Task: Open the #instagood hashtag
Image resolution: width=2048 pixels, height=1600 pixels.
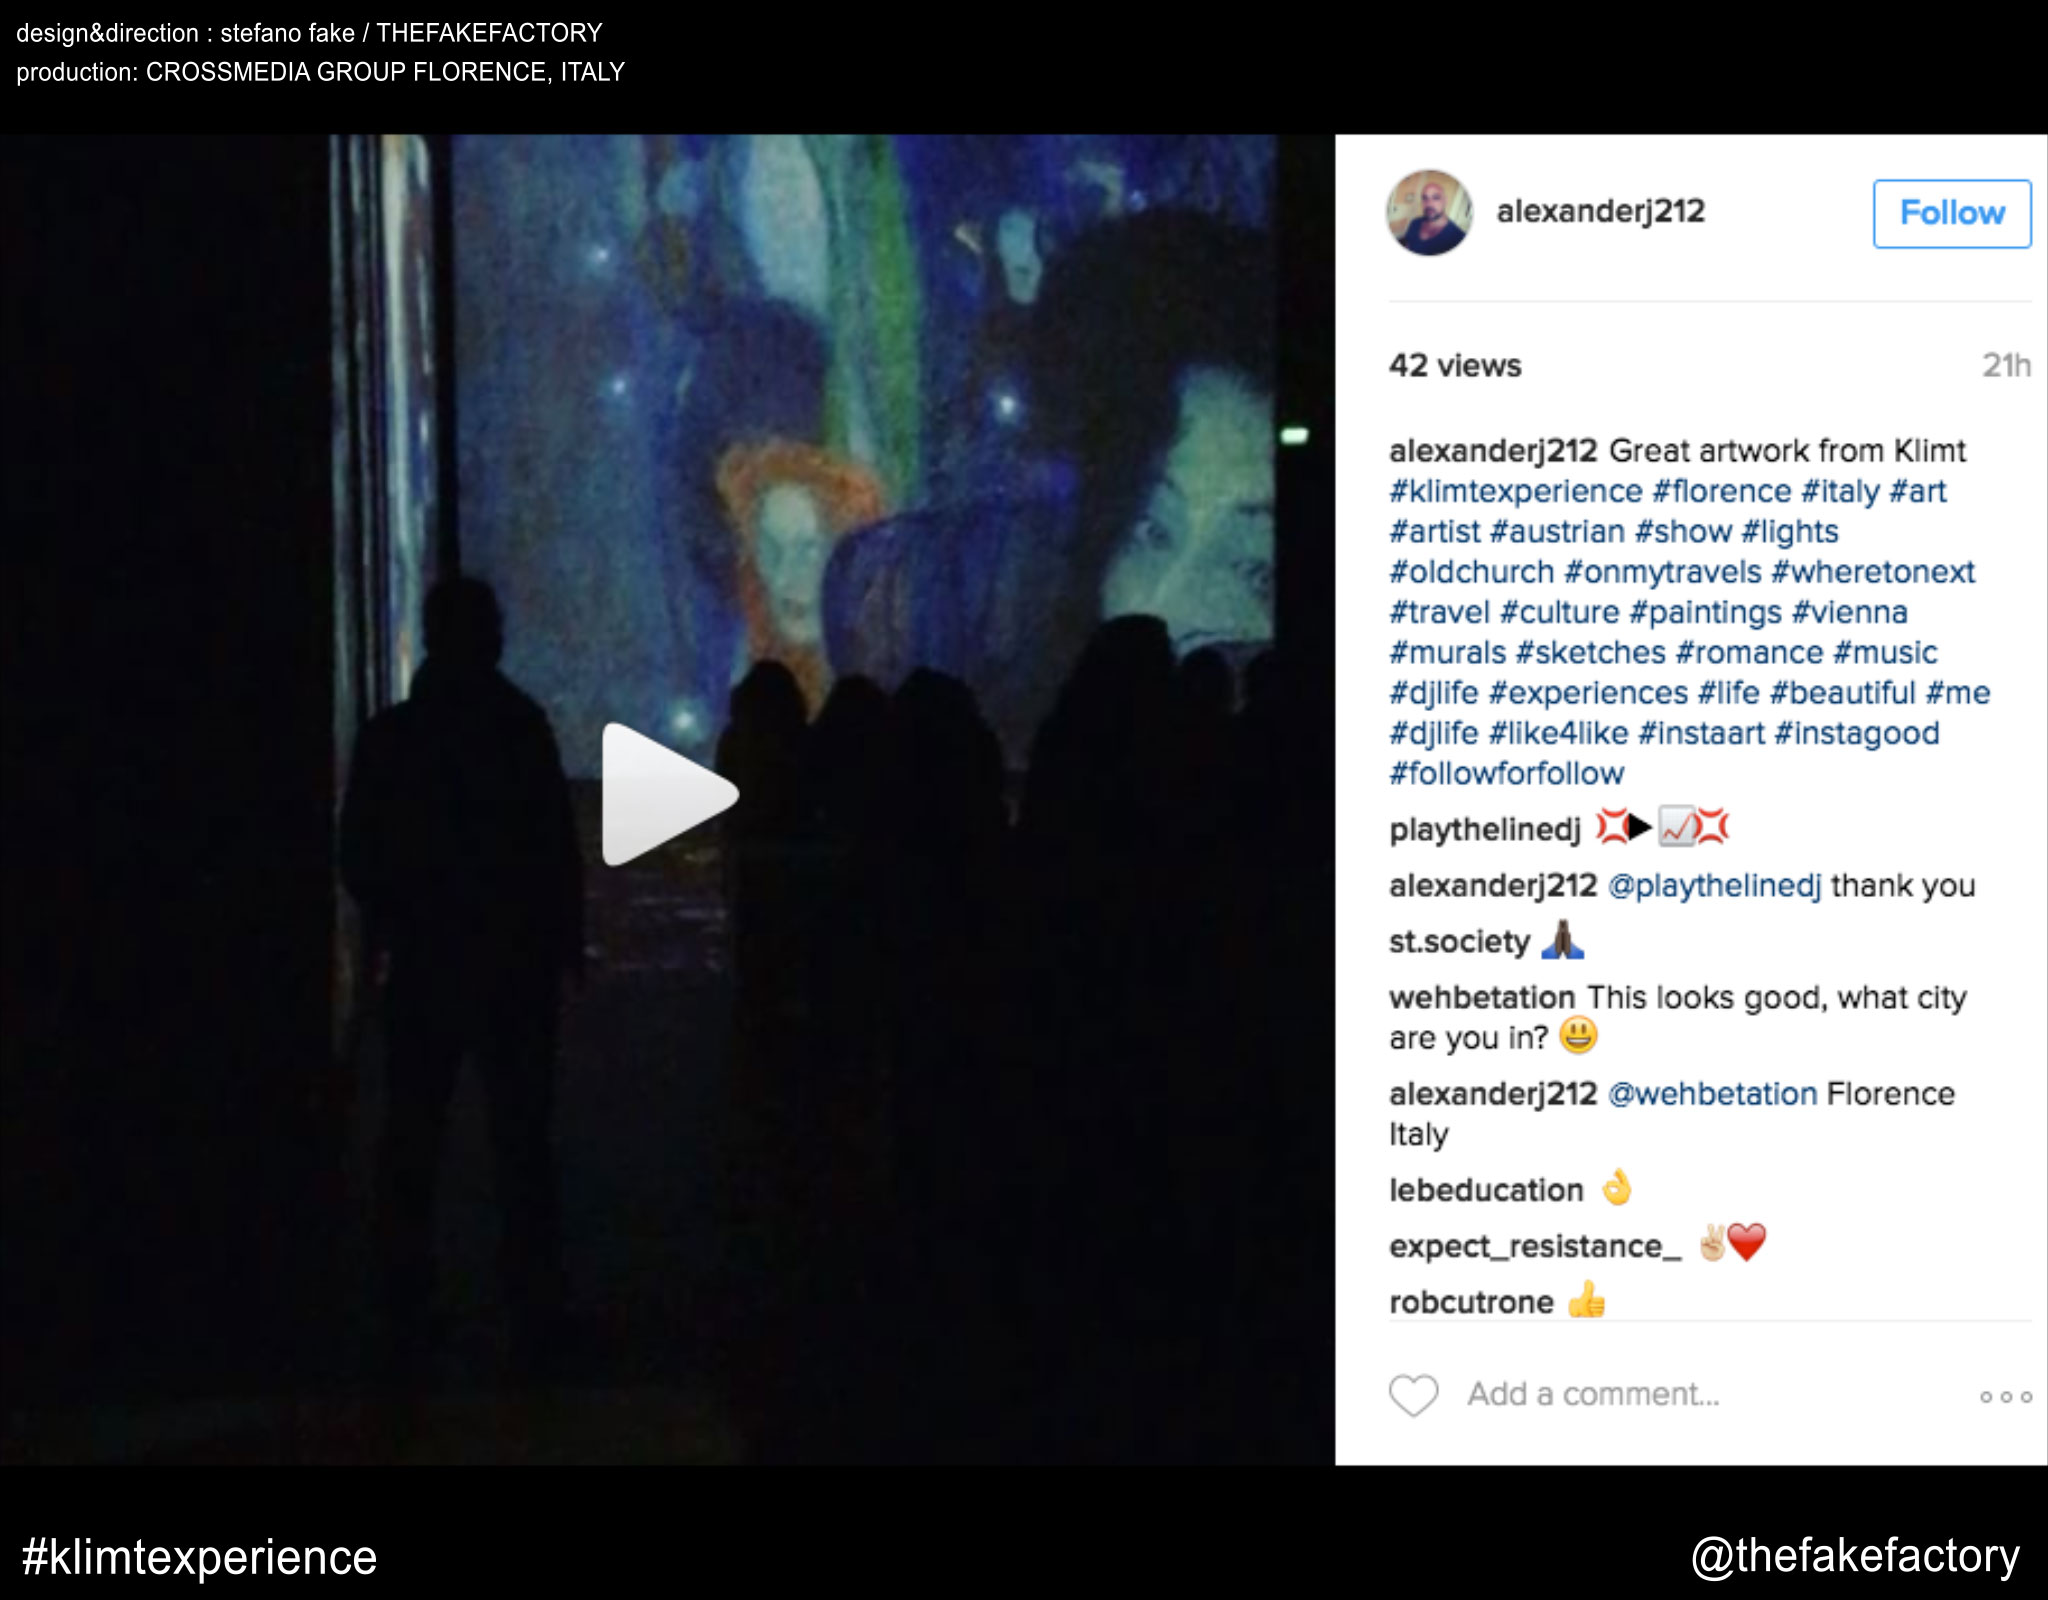Action: point(1857,733)
